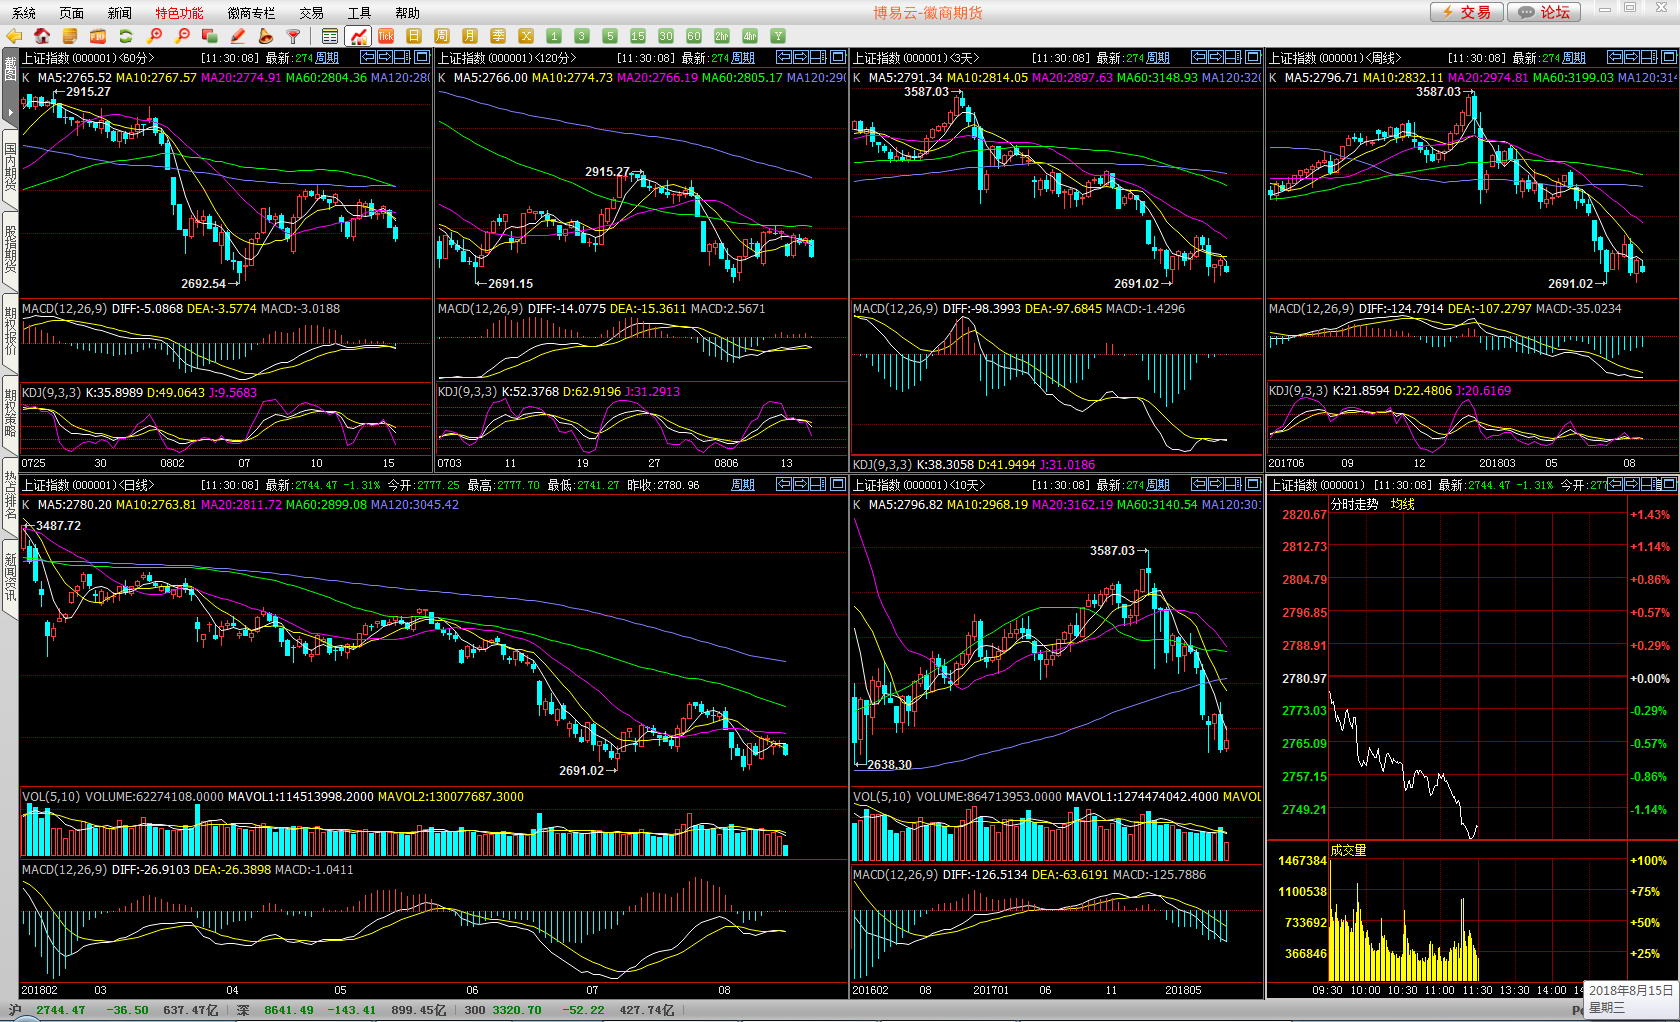
Task: Open 周期 dropdown in 120分 panel
Action: point(742,58)
